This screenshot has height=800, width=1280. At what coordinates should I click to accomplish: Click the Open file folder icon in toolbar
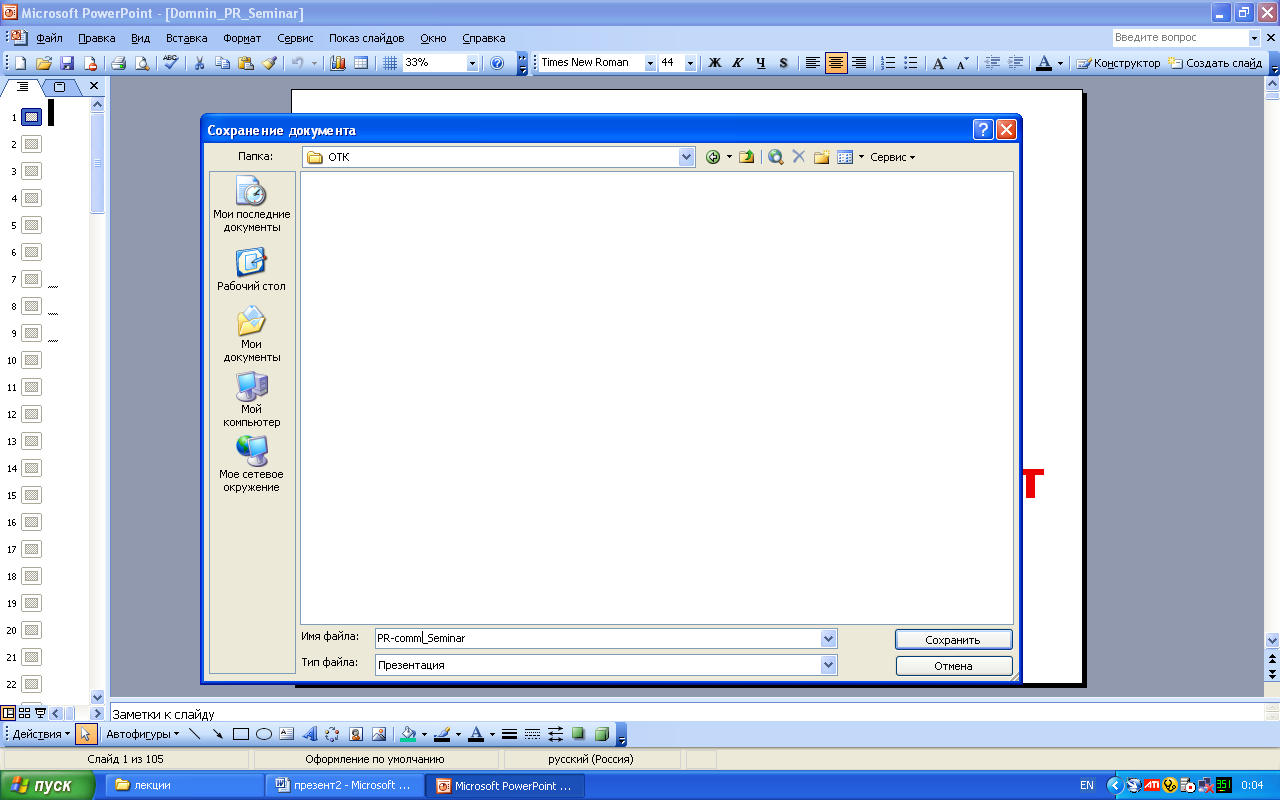pos(44,63)
